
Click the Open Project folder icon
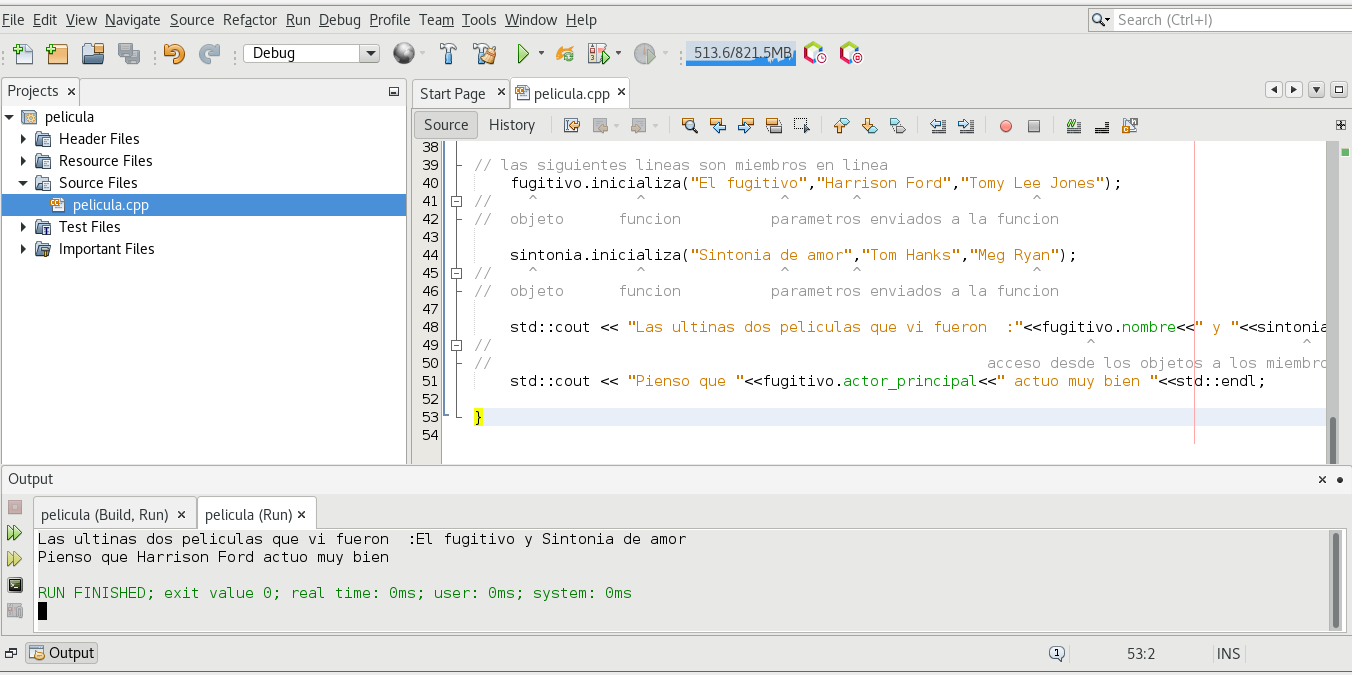pyautogui.click(x=93, y=54)
